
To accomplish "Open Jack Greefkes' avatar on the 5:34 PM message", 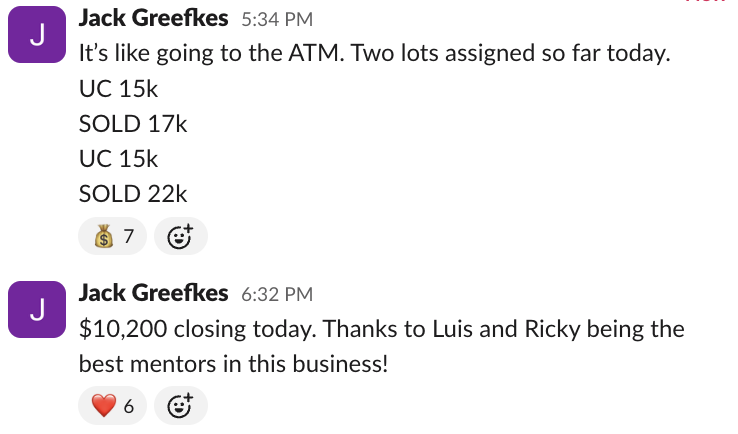I will pos(38,35).
